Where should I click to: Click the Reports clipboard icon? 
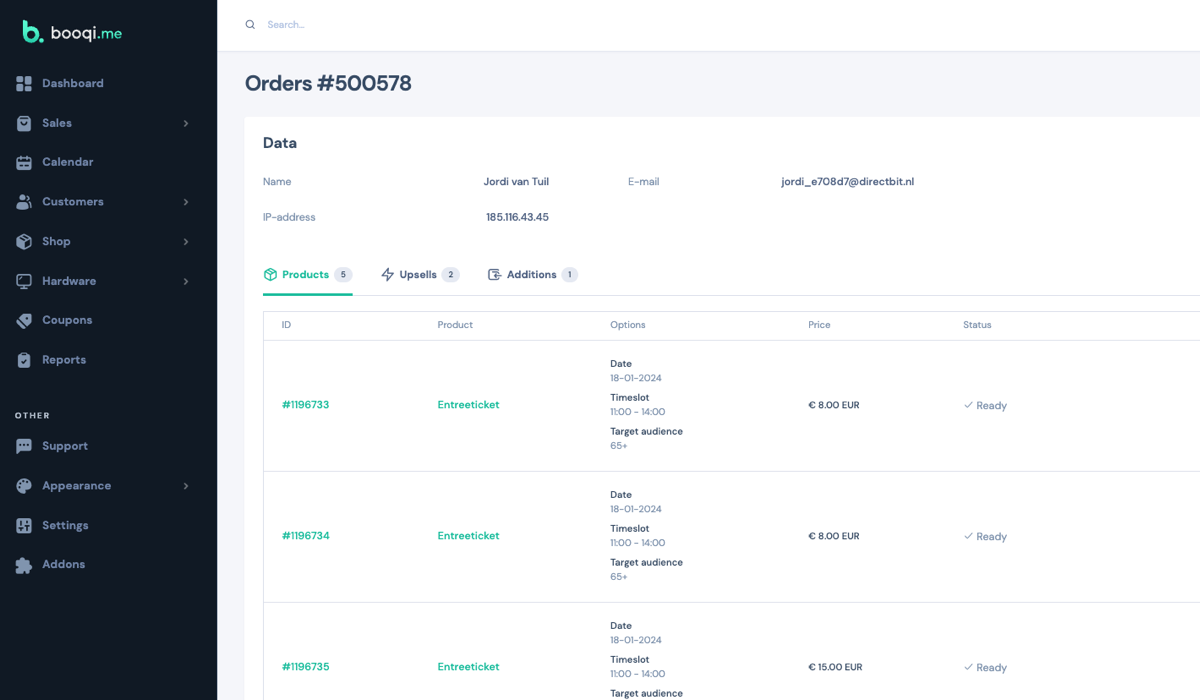(24, 360)
